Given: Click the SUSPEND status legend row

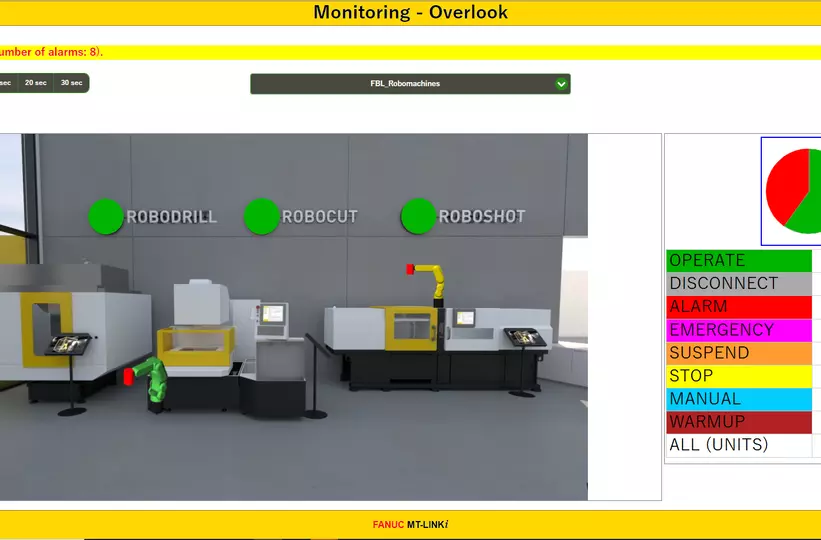Looking at the screenshot, I should point(739,352).
